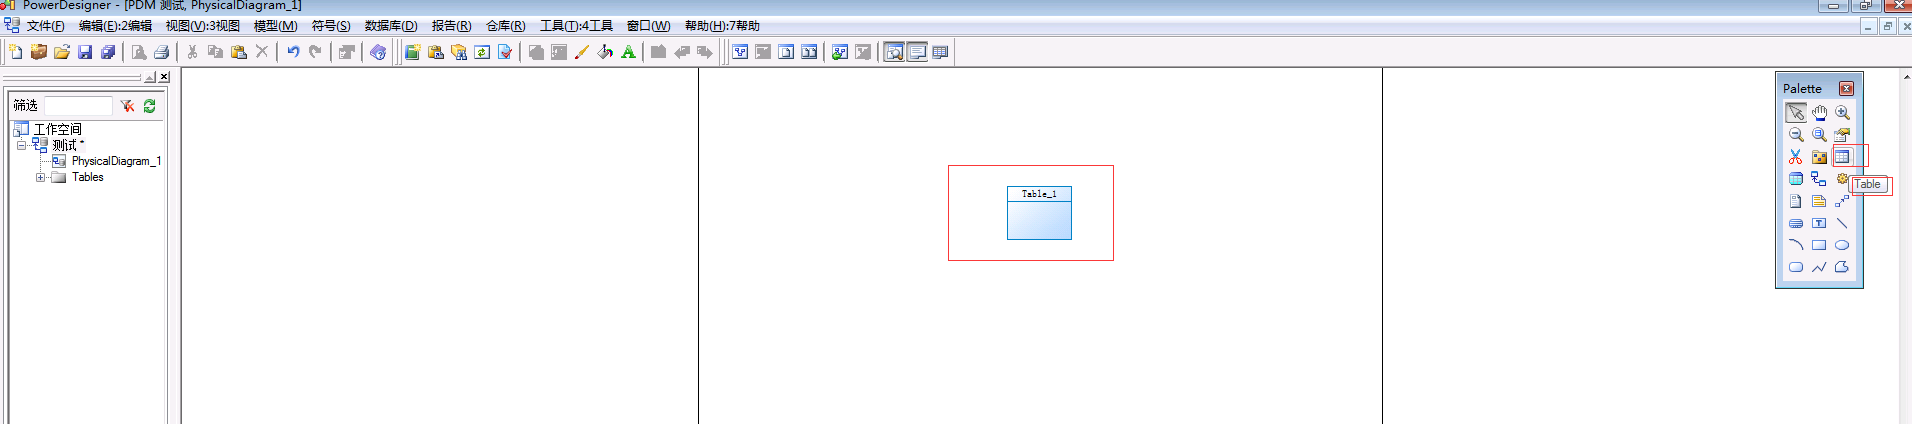The image size is (1912, 424).
Task: Select the Polyline tool in Palette
Action: click(1819, 267)
